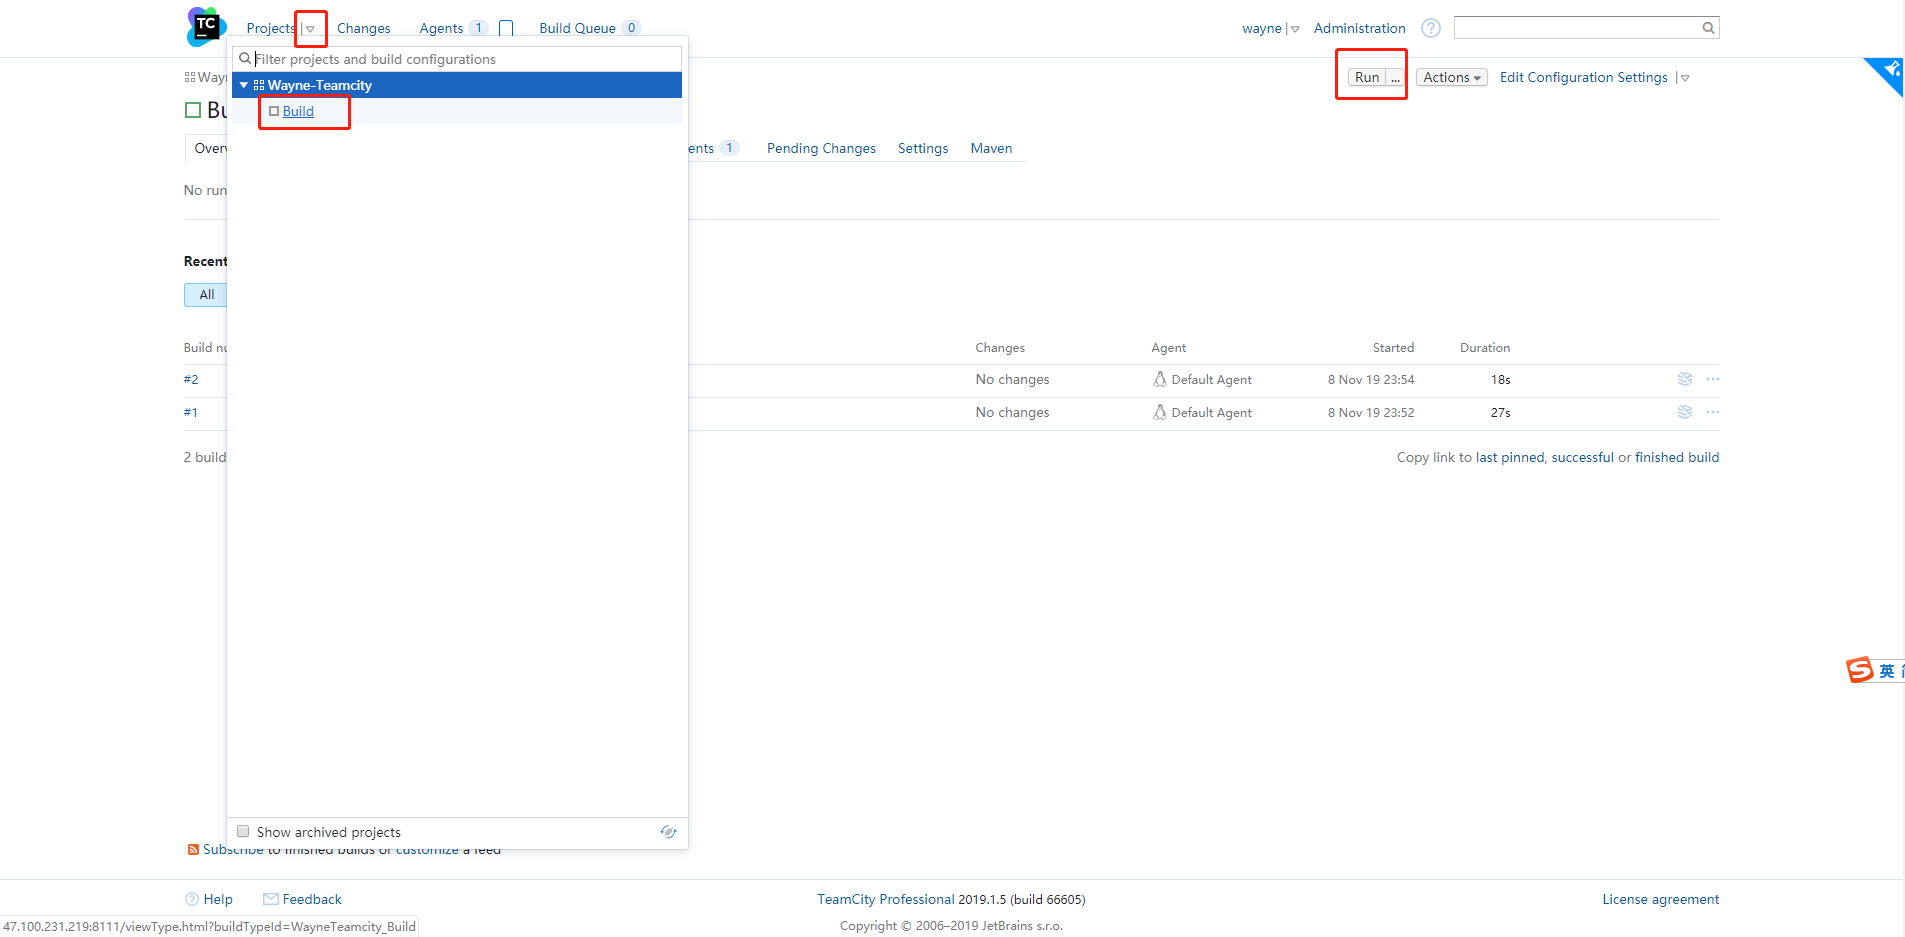Click the Feedback envelope icon
The image size is (1905, 937).
click(270, 899)
